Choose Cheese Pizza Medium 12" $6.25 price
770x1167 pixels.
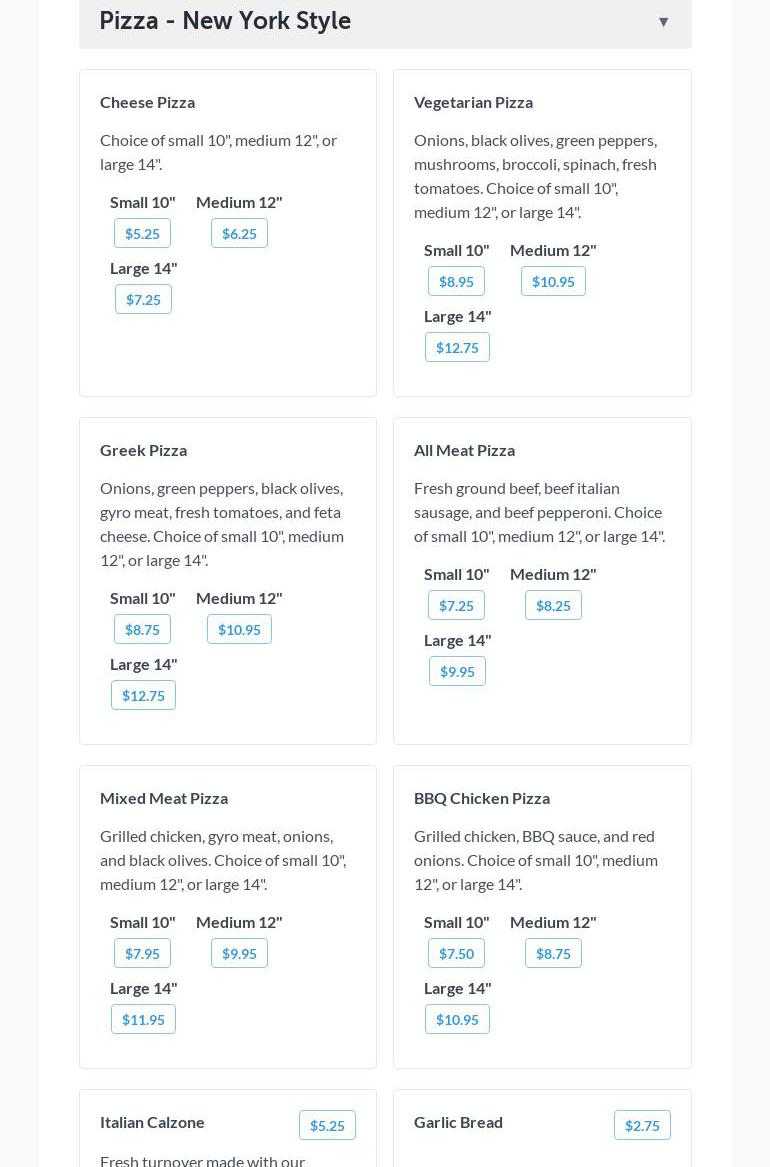239,233
